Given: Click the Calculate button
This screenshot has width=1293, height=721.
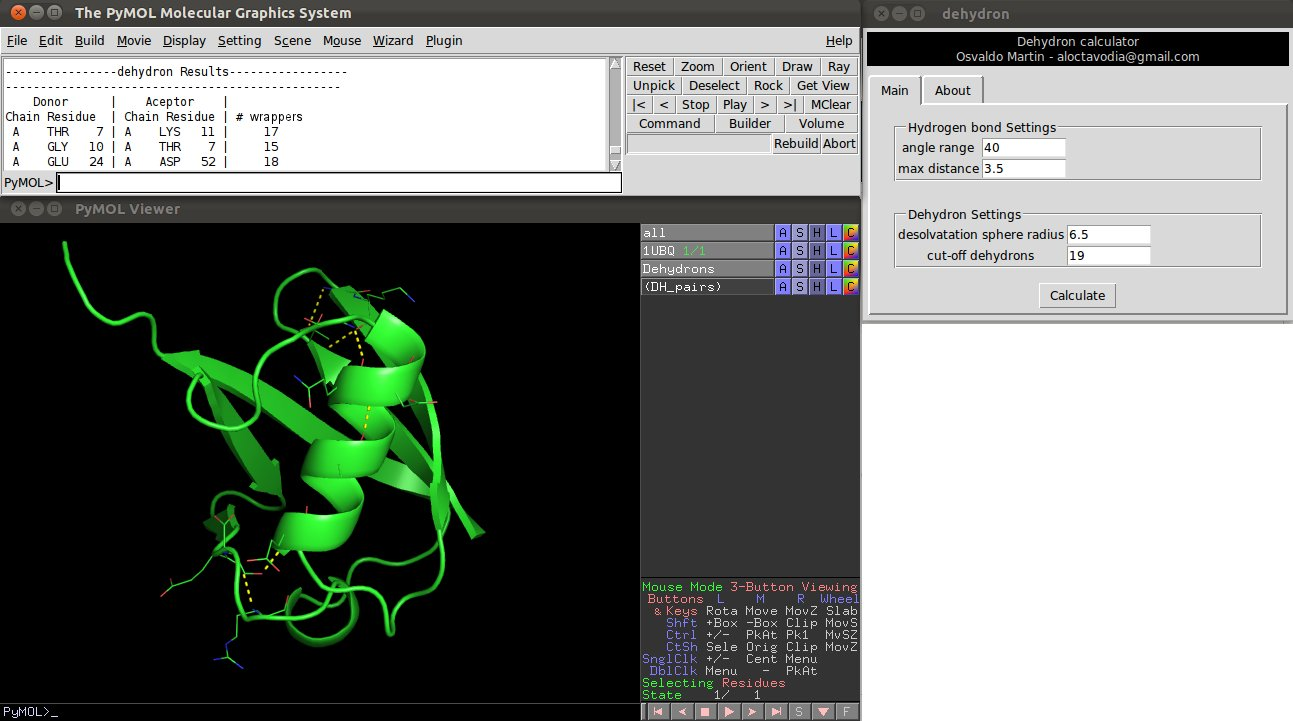Looking at the screenshot, I should (1077, 295).
